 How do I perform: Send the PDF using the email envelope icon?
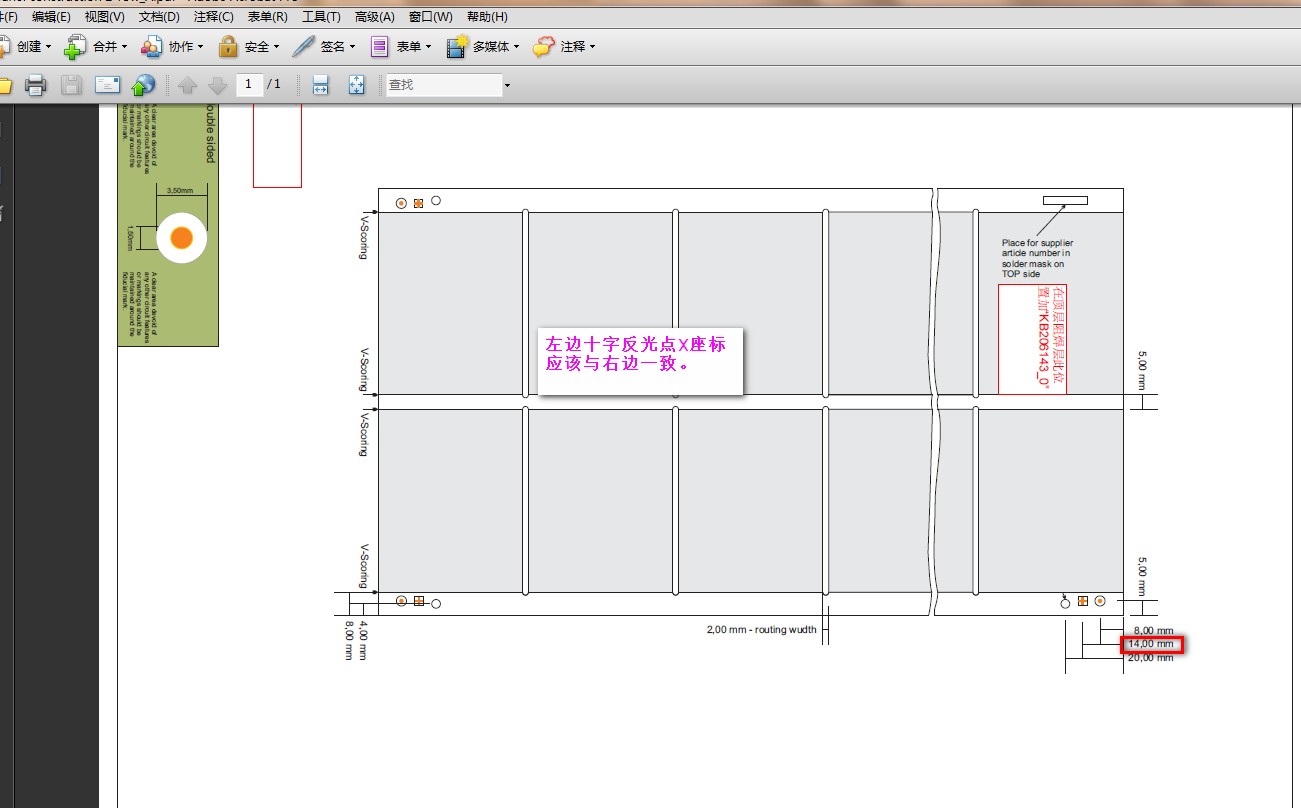click(107, 85)
